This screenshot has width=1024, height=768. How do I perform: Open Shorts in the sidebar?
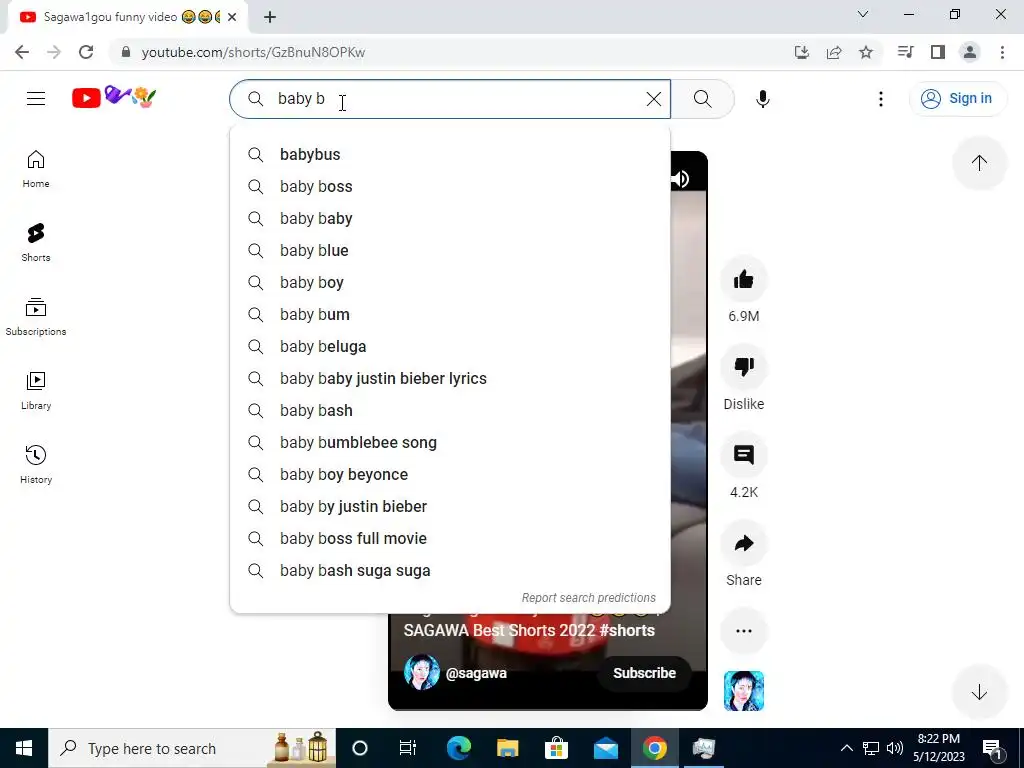(36, 243)
